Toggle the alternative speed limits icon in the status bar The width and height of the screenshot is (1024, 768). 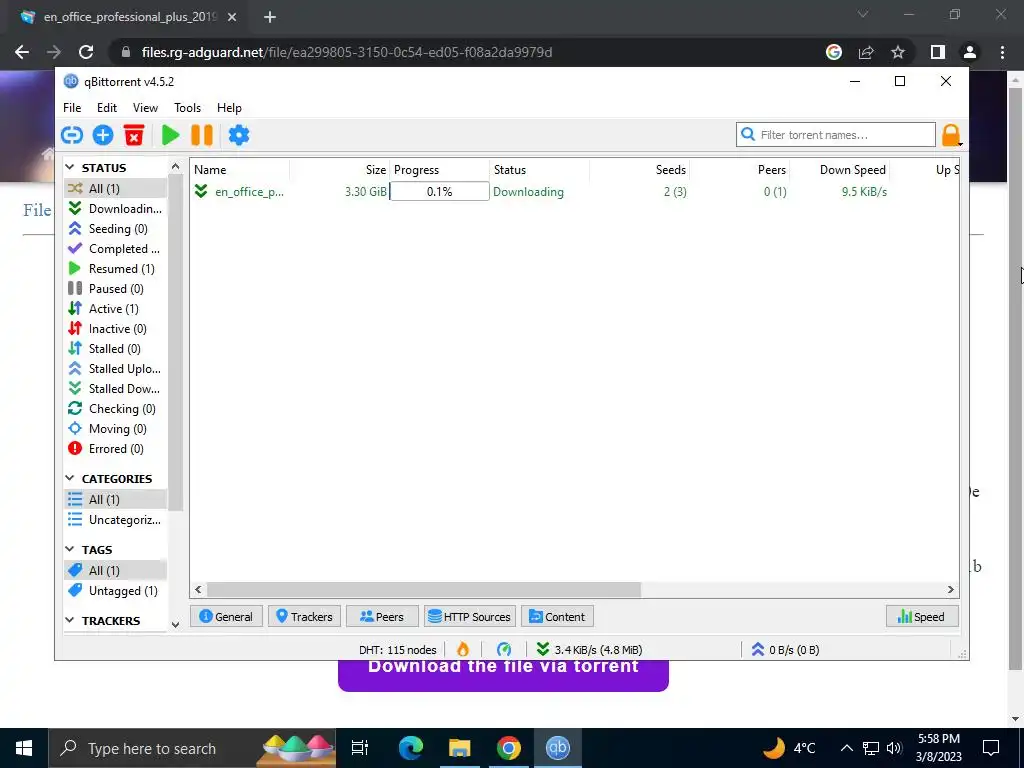pos(504,649)
